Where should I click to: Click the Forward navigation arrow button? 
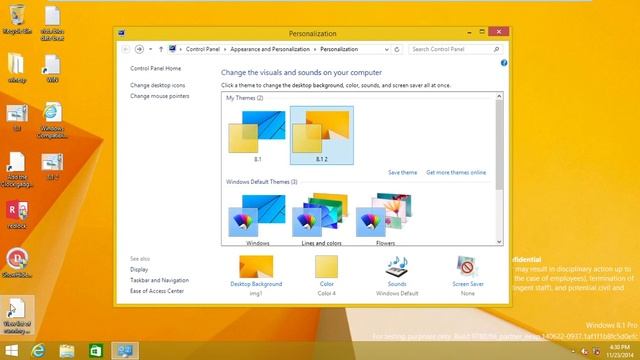[x=139, y=49]
